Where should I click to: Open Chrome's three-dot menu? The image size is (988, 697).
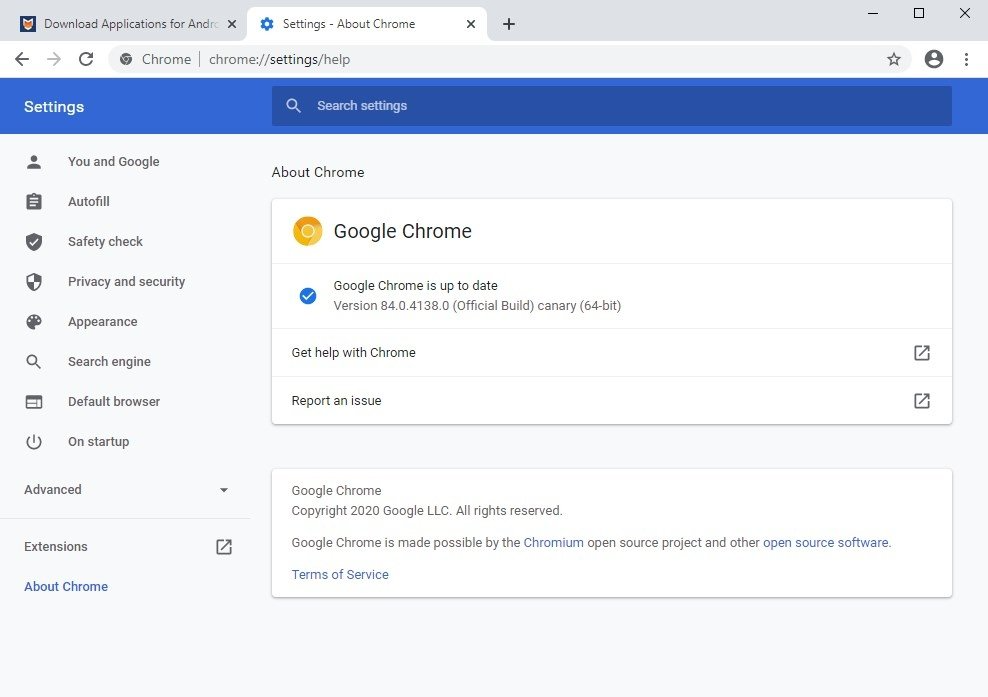(966, 59)
